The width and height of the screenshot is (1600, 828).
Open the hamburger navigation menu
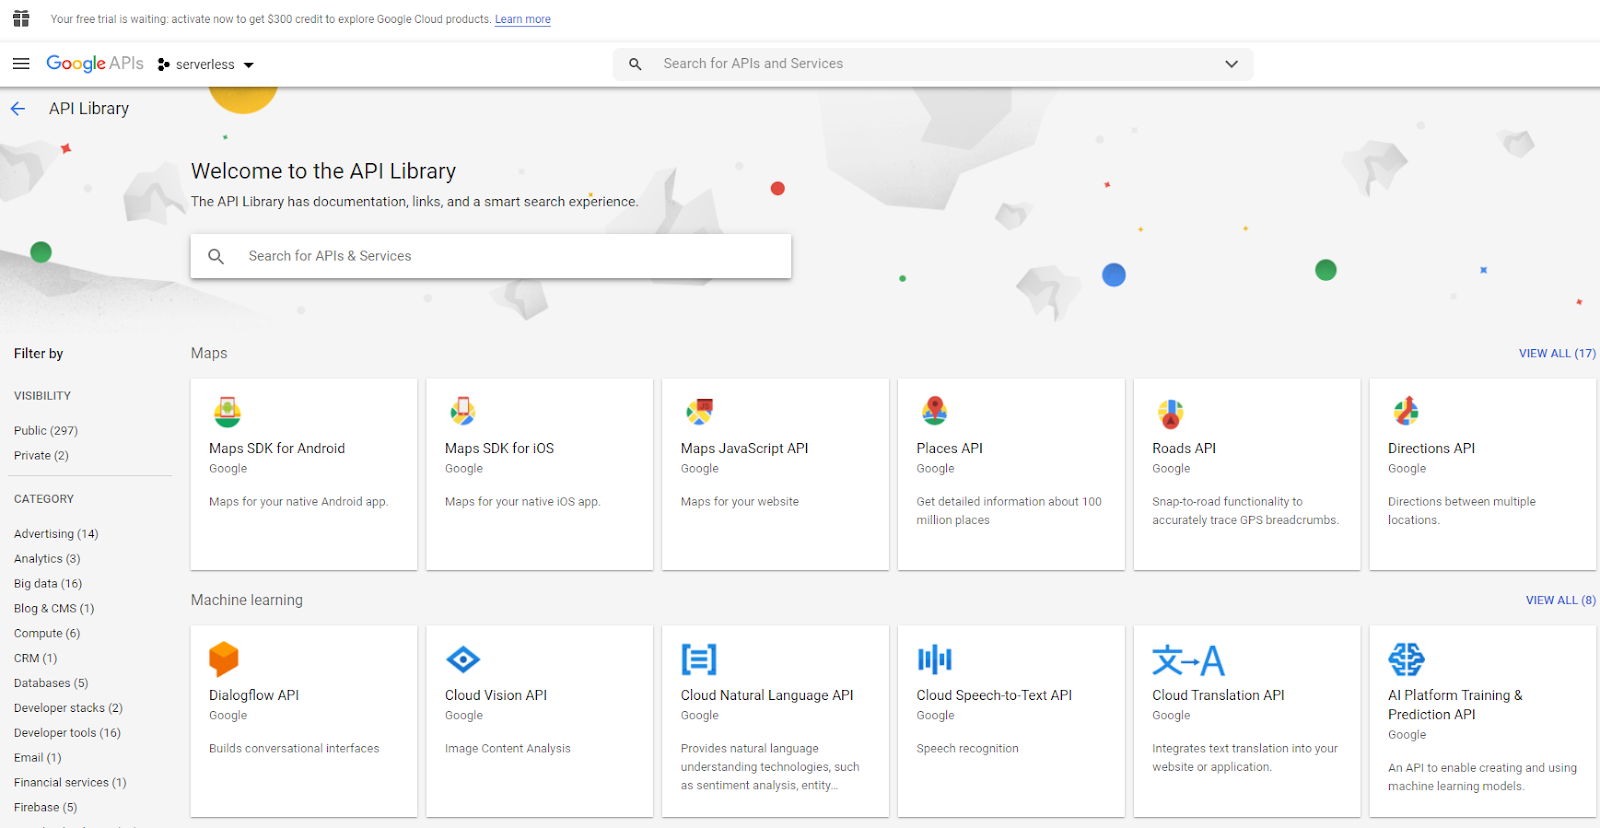click(x=21, y=64)
